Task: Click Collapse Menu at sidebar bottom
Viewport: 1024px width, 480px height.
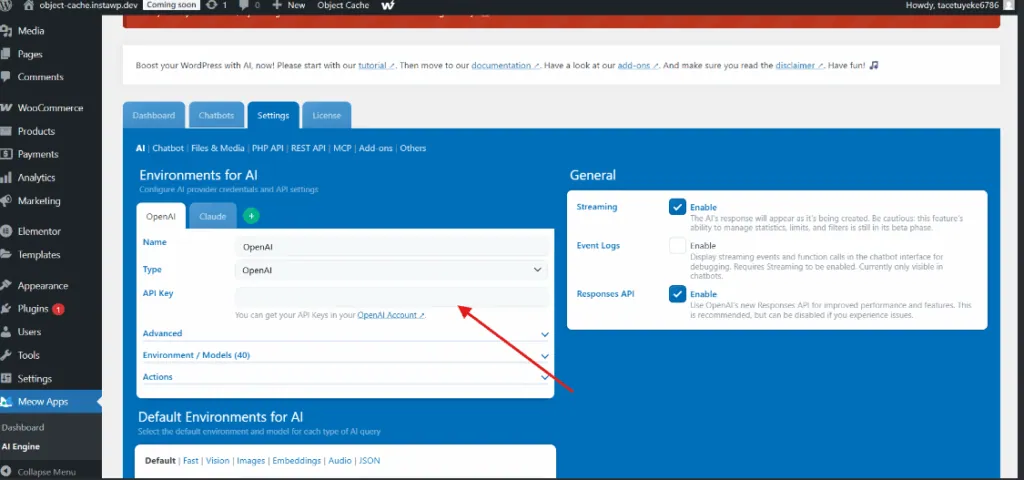Action: (46, 472)
